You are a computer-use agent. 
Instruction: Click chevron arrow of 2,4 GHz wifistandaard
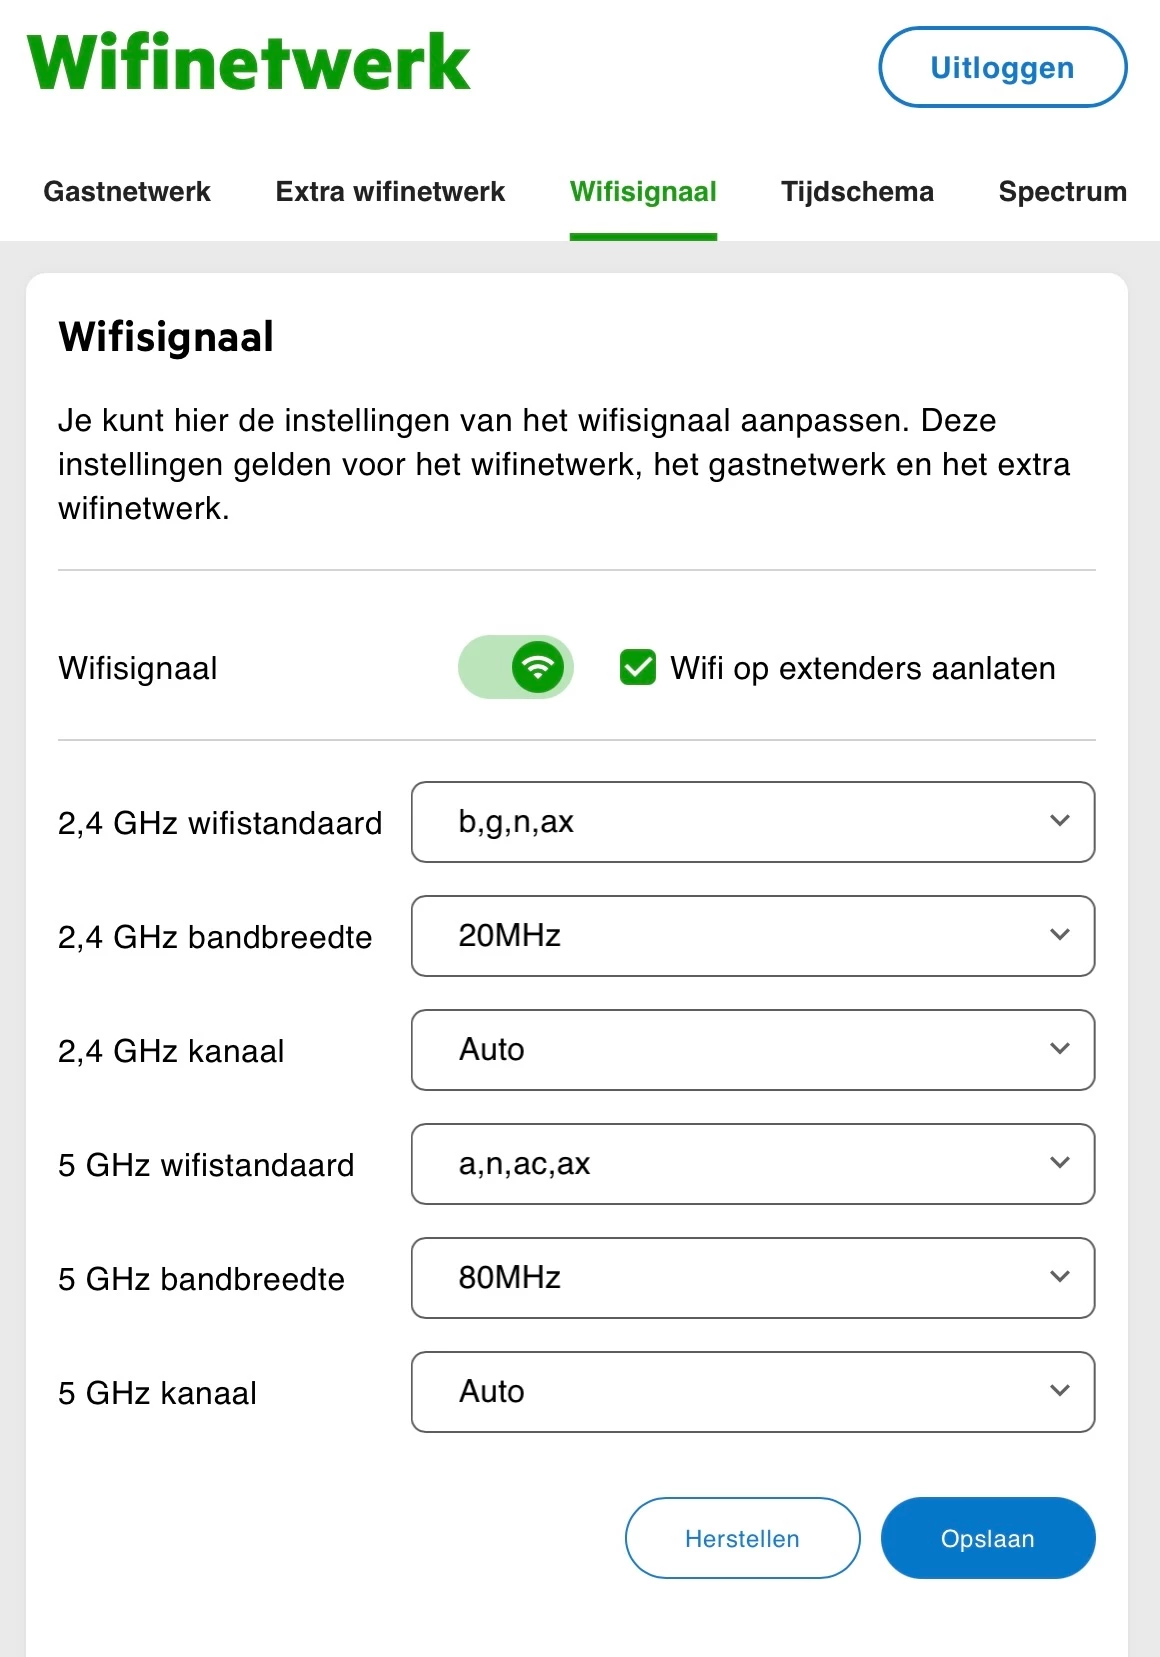(x=1060, y=821)
